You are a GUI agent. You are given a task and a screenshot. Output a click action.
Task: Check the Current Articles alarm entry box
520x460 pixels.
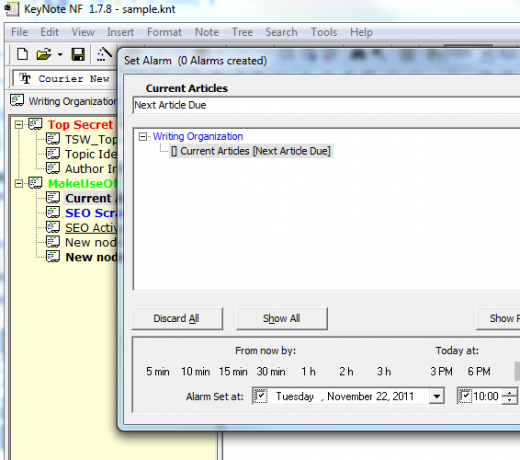(174, 151)
